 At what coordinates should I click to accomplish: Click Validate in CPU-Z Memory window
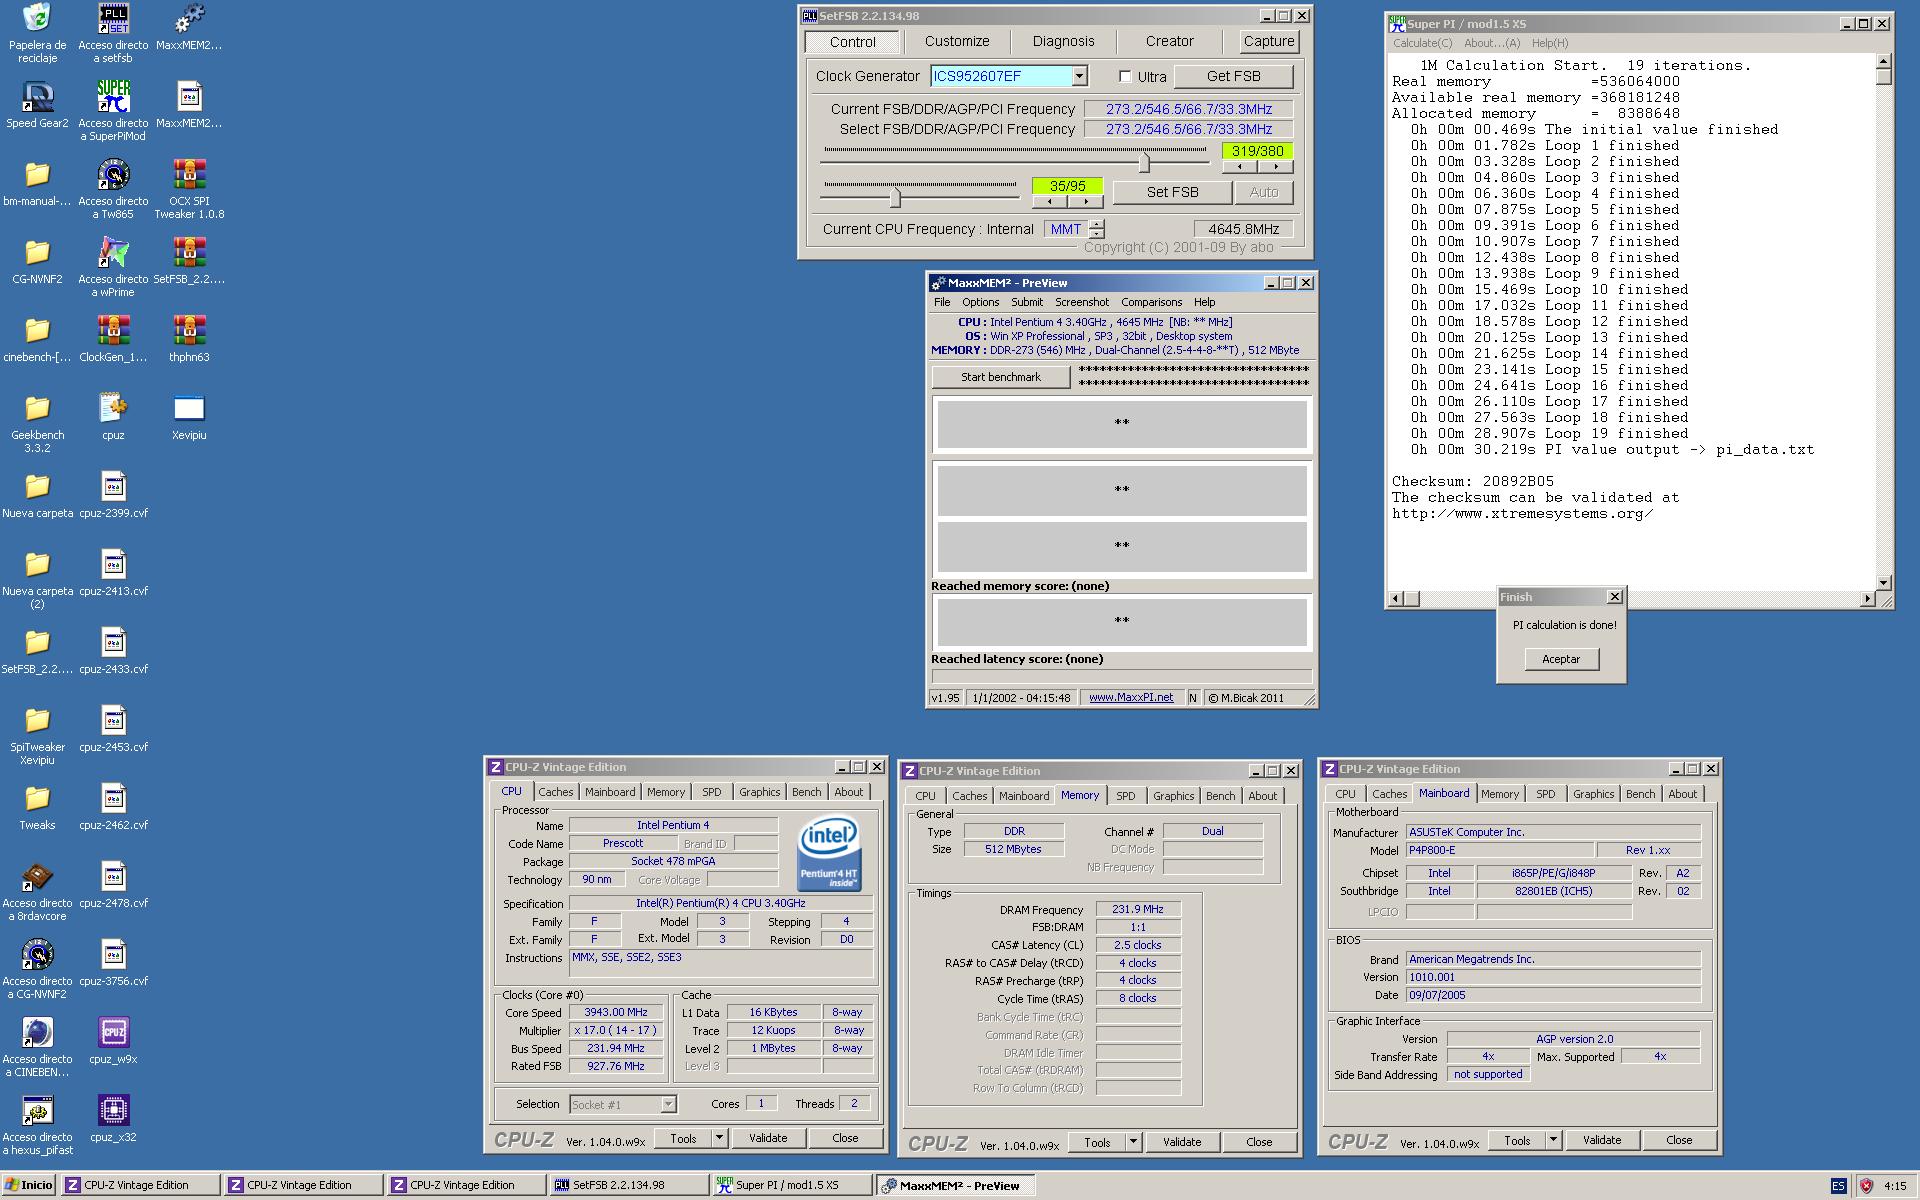pos(1181,1142)
